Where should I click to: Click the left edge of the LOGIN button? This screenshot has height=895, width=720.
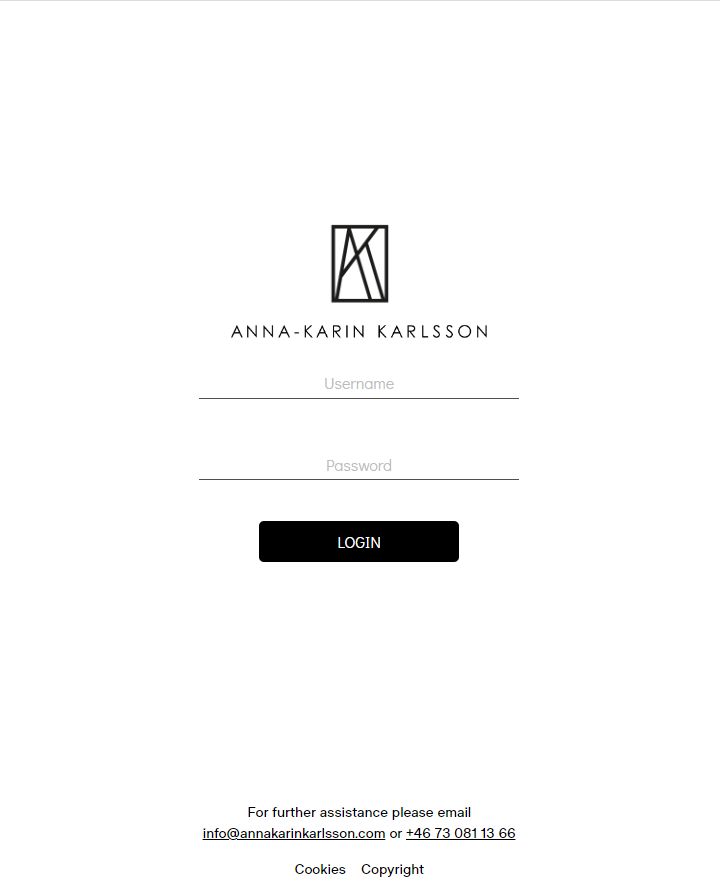(266, 541)
